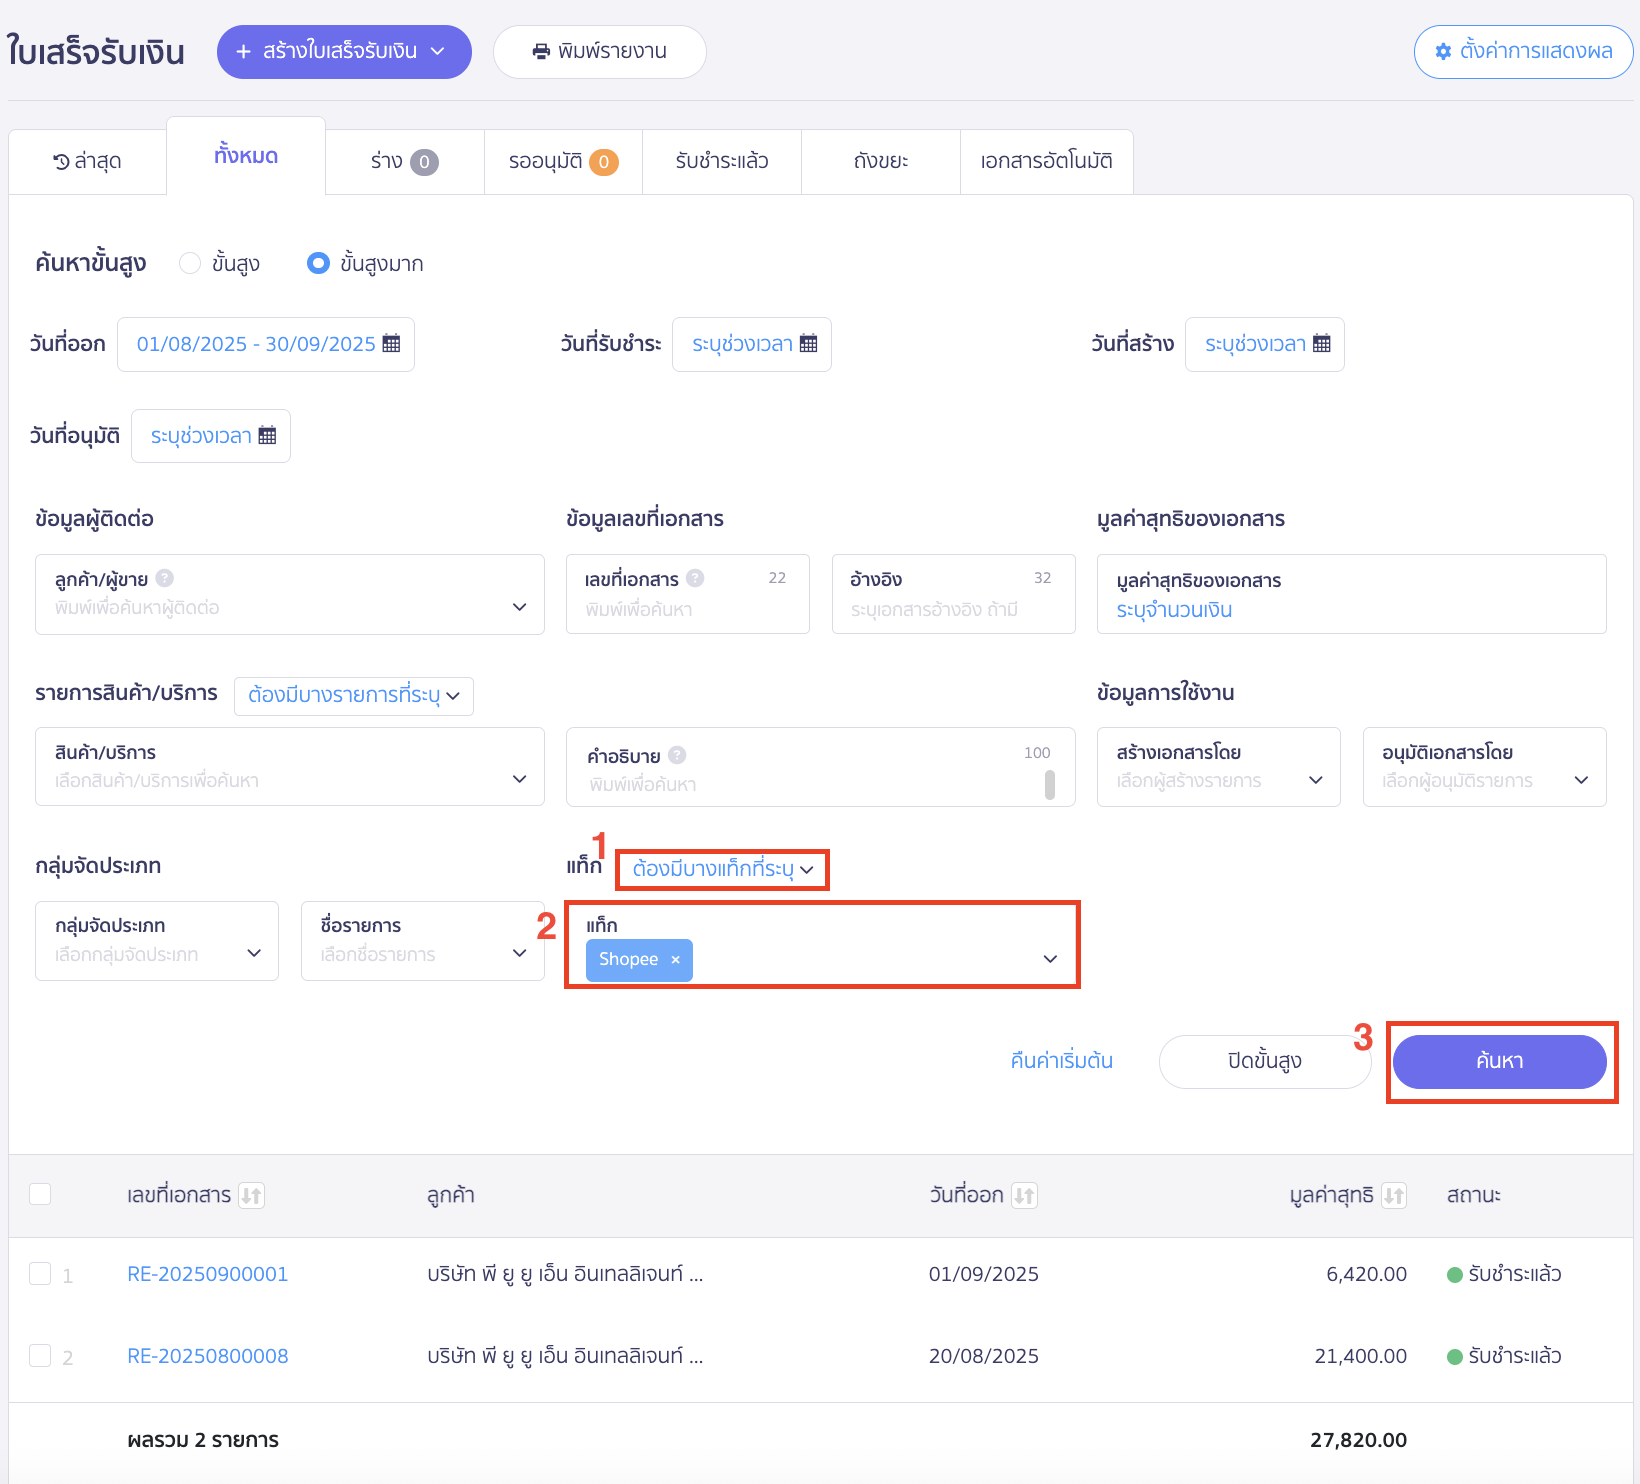Click the calendar icon in วันที่สร้าง field

[1321, 344]
